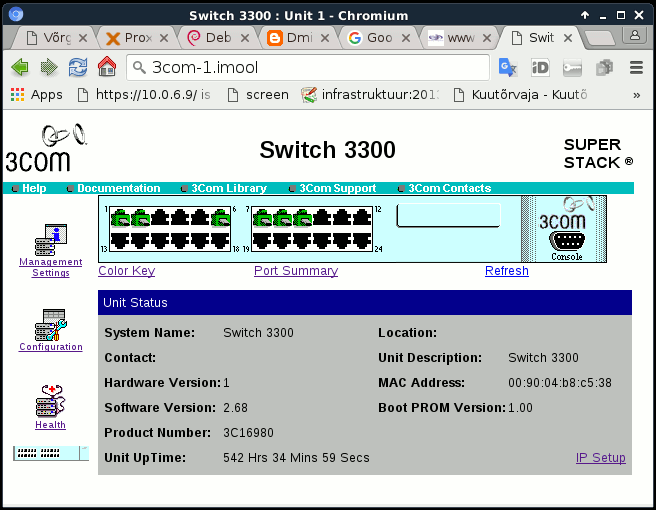This screenshot has height=510, width=656.
Task: Click the browser Back arrow
Action: [20, 67]
